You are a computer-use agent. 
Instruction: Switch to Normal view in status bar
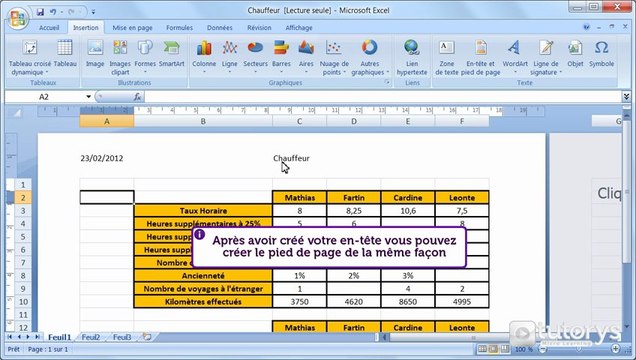(x=482, y=349)
